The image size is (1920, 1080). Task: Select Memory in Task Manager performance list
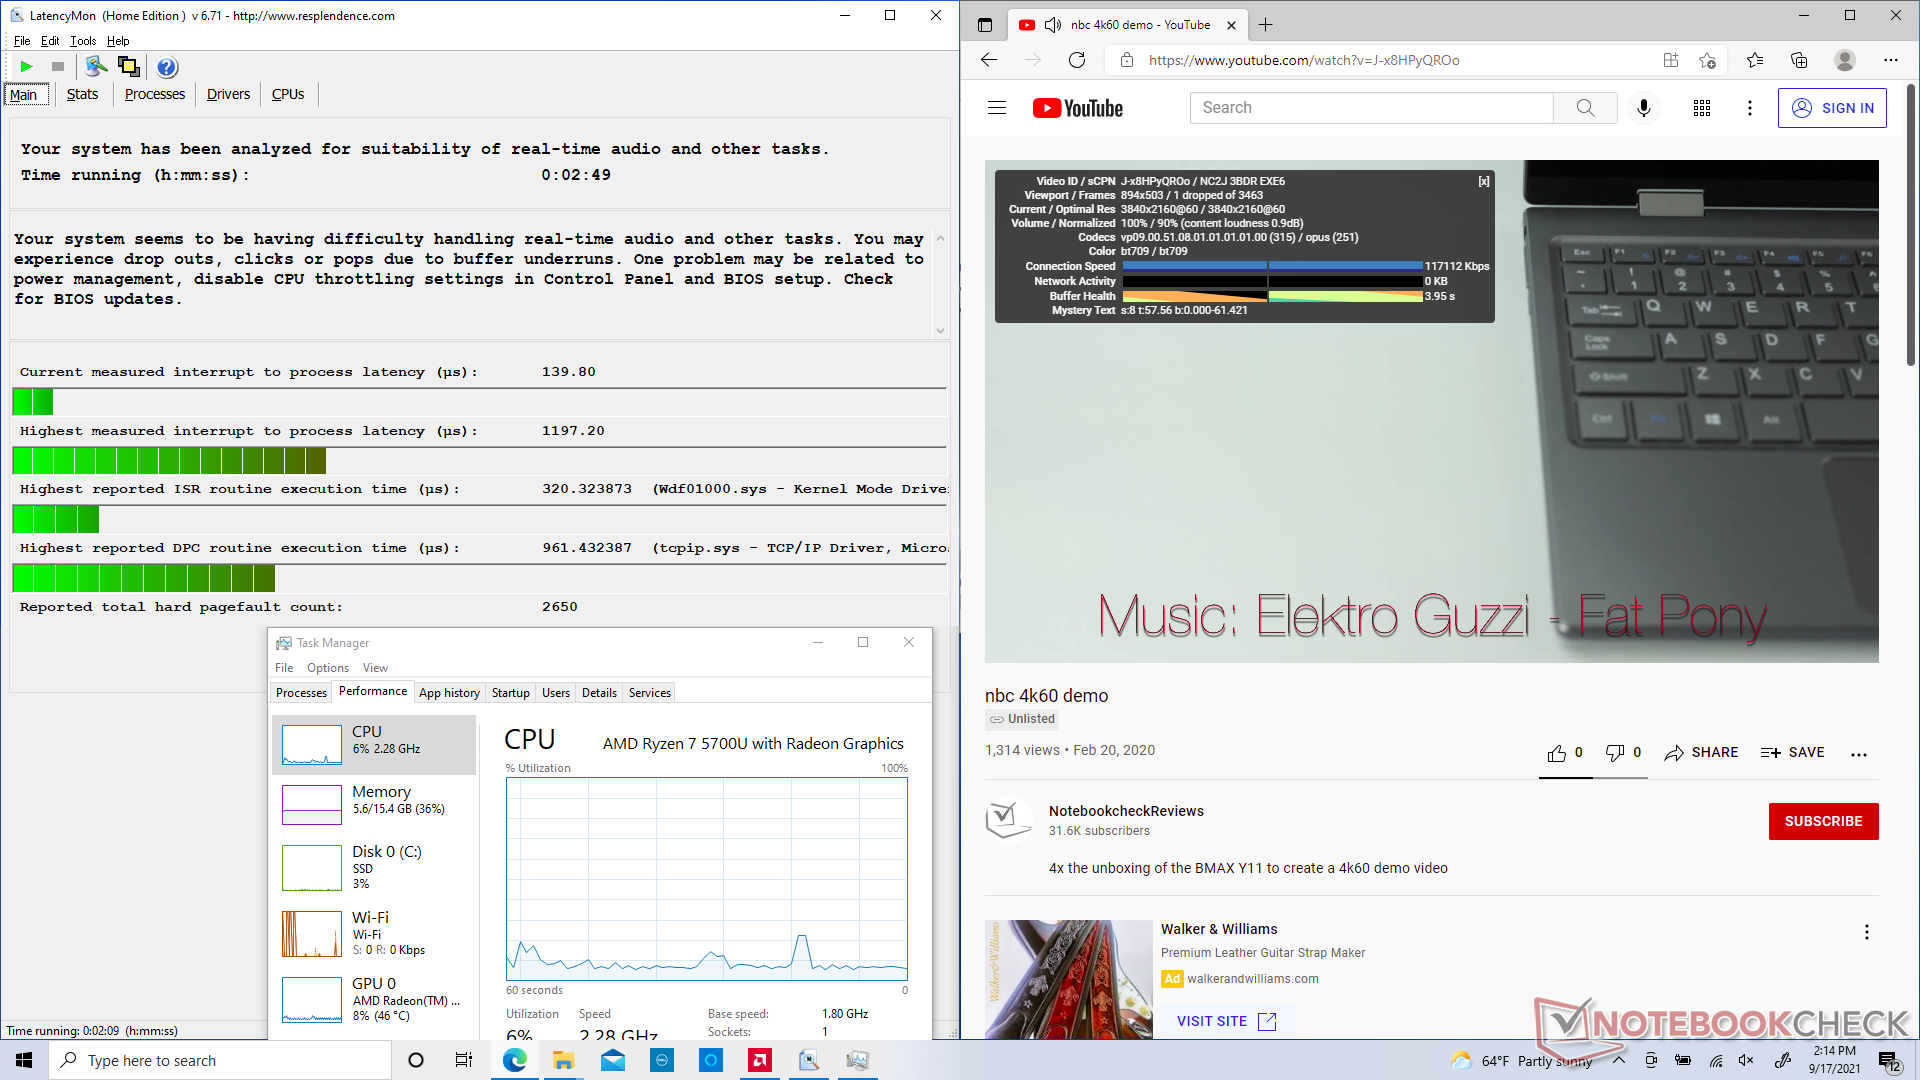click(374, 800)
